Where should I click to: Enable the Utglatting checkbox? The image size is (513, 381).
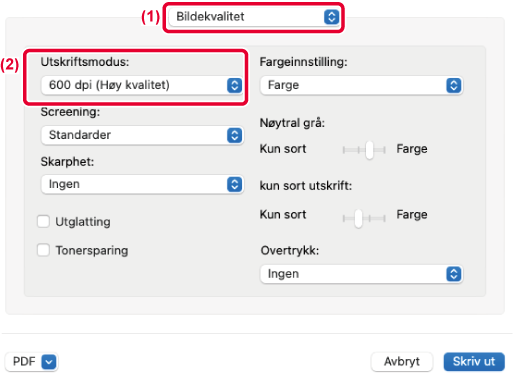click(43, 221)
